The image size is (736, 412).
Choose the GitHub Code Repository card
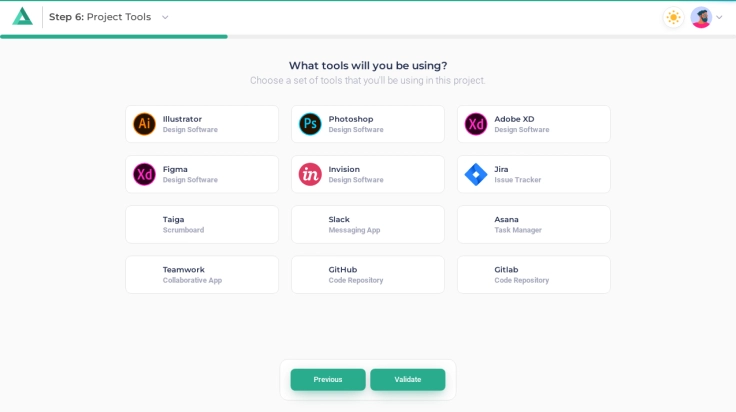click(x=368, y=274)
